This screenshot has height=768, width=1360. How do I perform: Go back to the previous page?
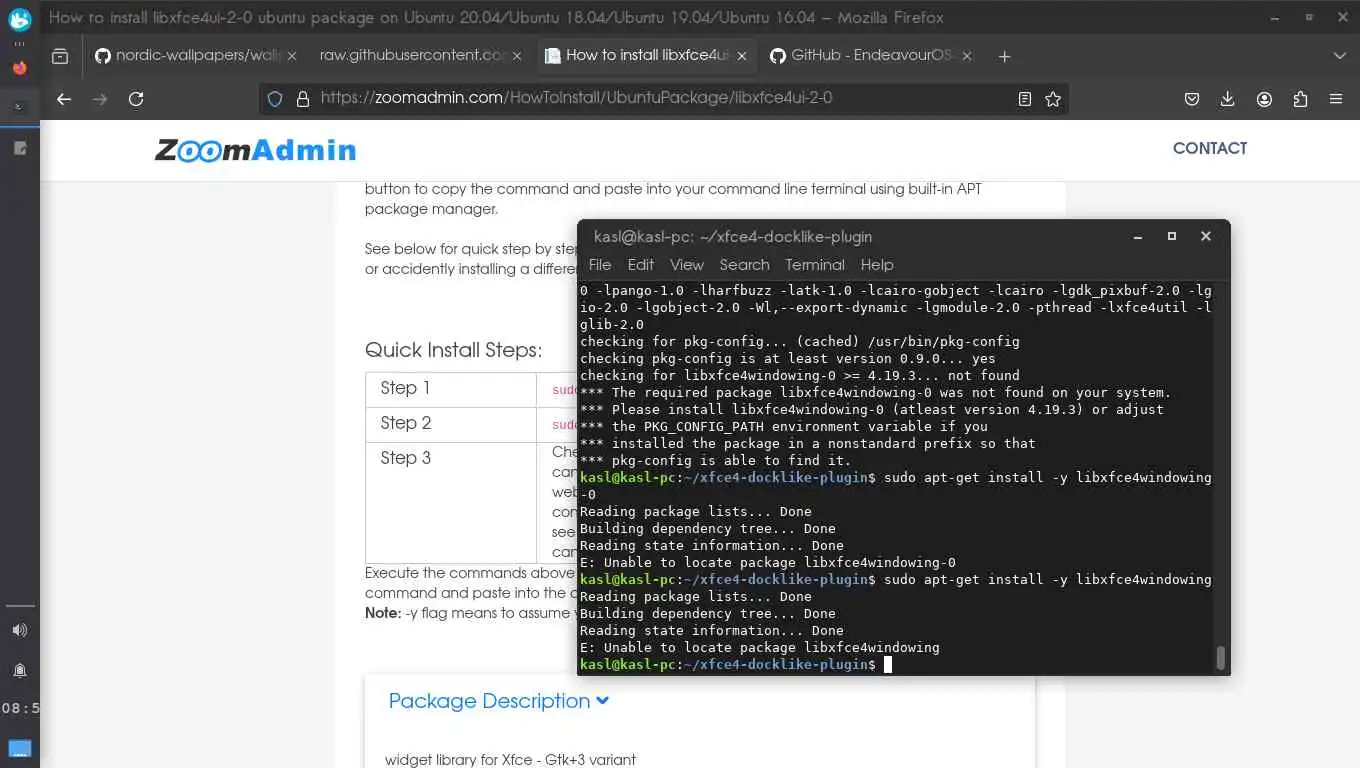click(x=64, y=99)
